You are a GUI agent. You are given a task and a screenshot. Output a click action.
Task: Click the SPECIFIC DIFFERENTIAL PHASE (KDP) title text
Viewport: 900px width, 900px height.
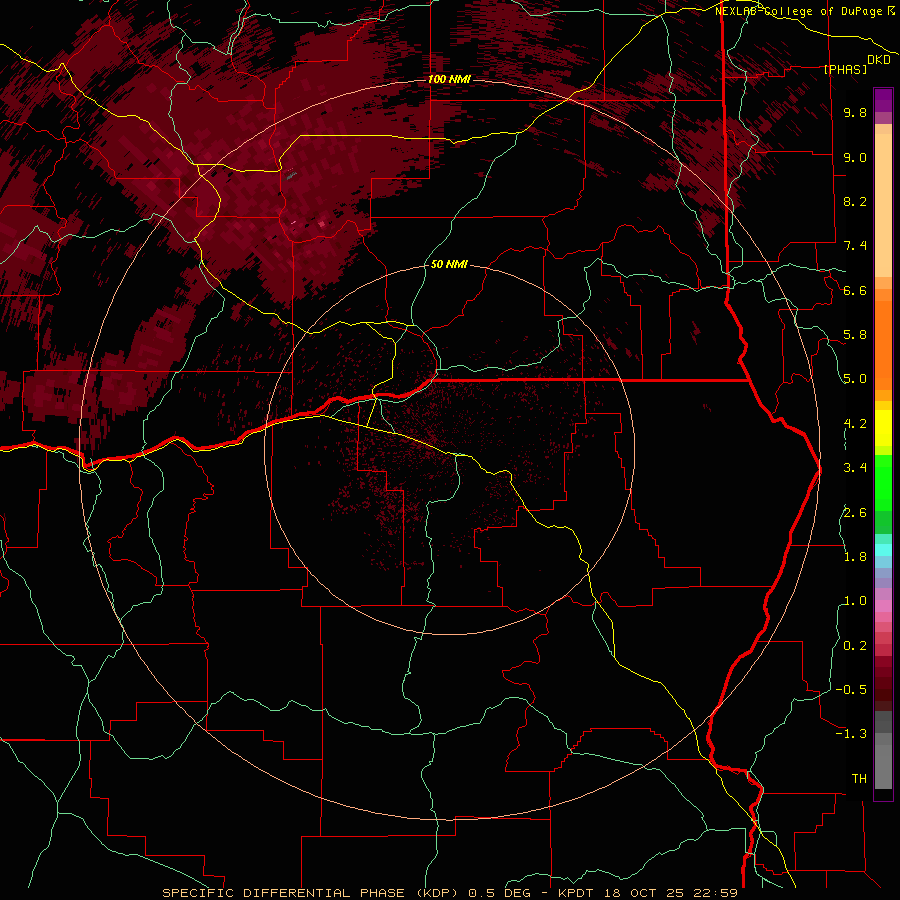tap(313, 893)
